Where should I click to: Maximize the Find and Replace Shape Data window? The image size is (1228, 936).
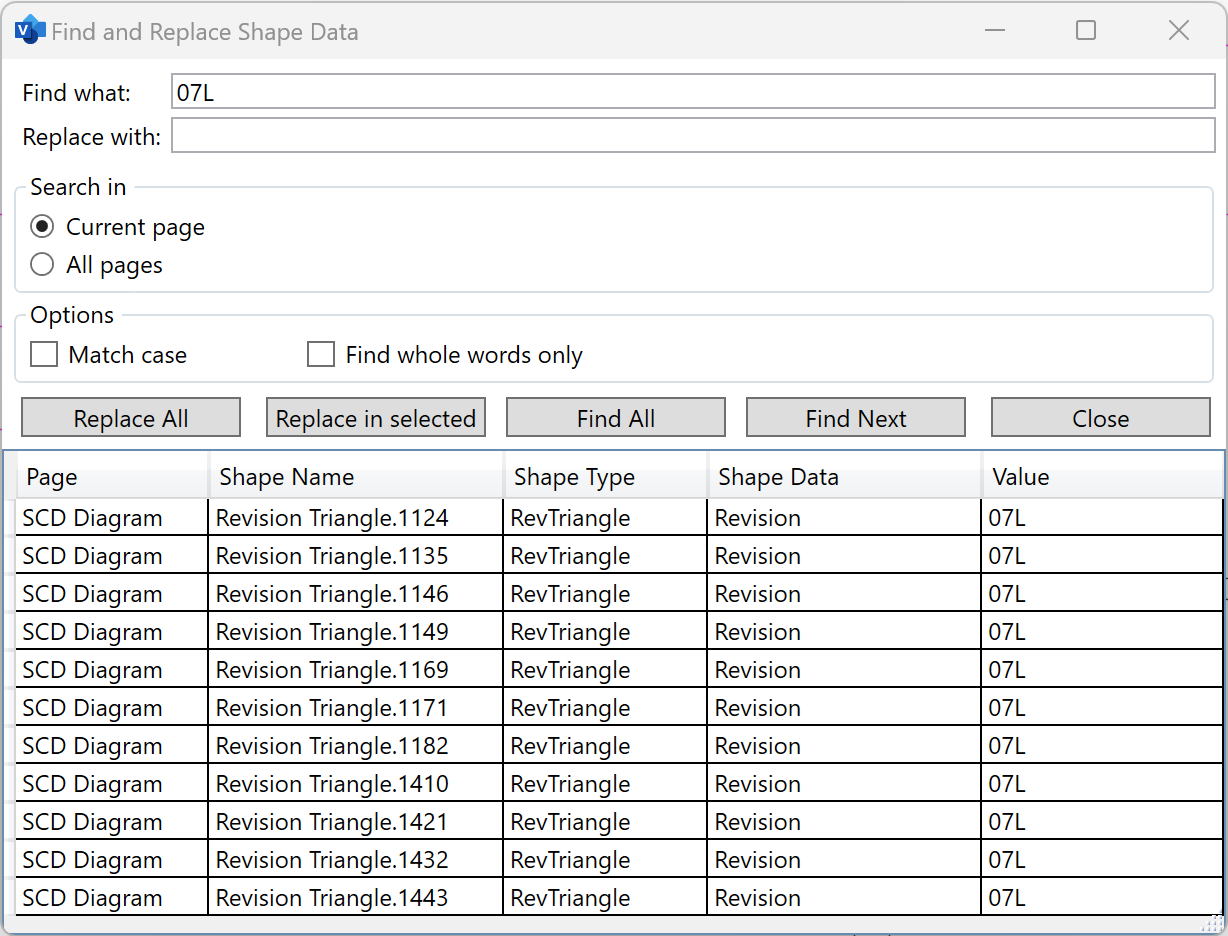click(1086, 31)
